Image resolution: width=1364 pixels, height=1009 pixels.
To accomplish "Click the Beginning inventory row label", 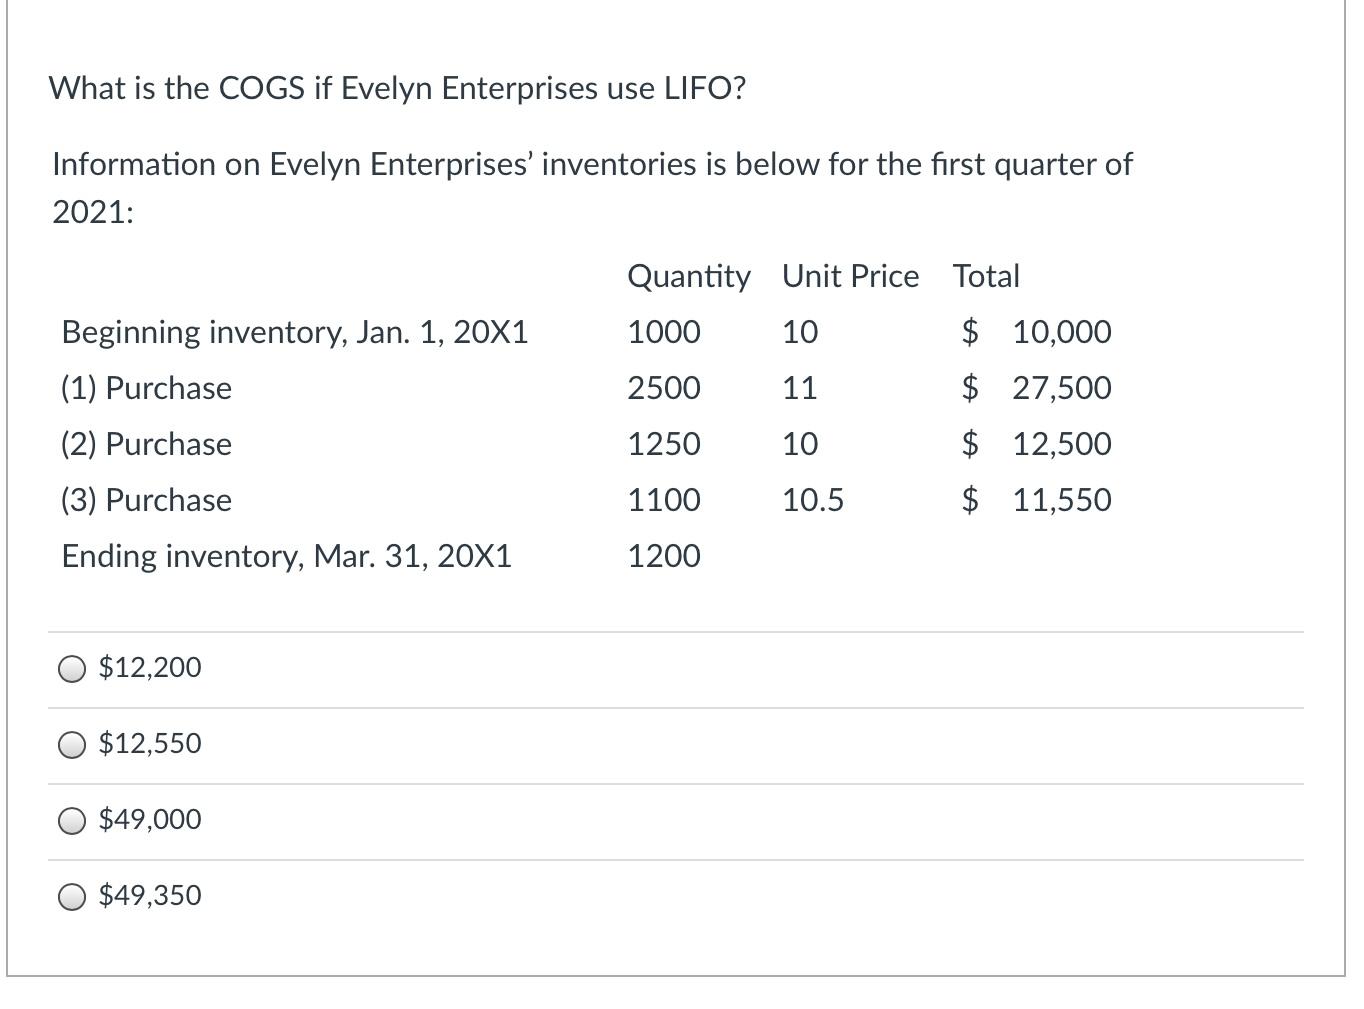I will [294, 332].
